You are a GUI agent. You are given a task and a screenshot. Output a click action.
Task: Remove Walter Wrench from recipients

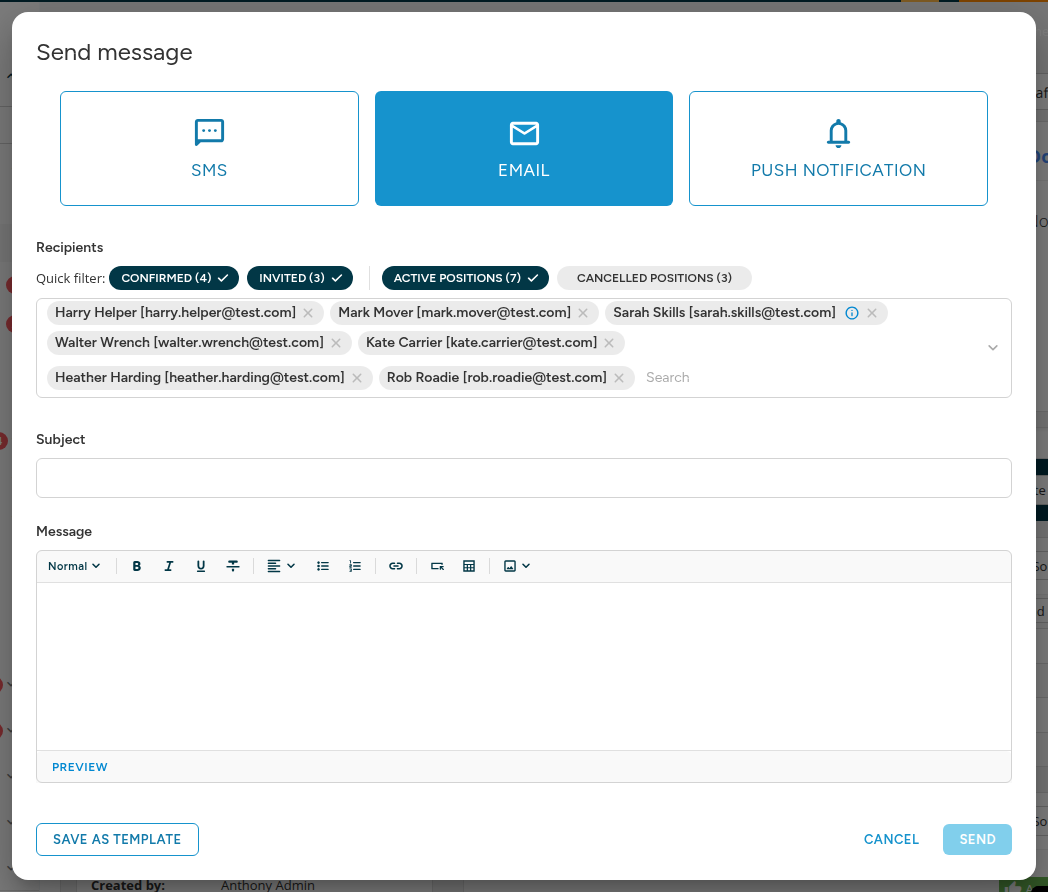(x=336, y=343)
